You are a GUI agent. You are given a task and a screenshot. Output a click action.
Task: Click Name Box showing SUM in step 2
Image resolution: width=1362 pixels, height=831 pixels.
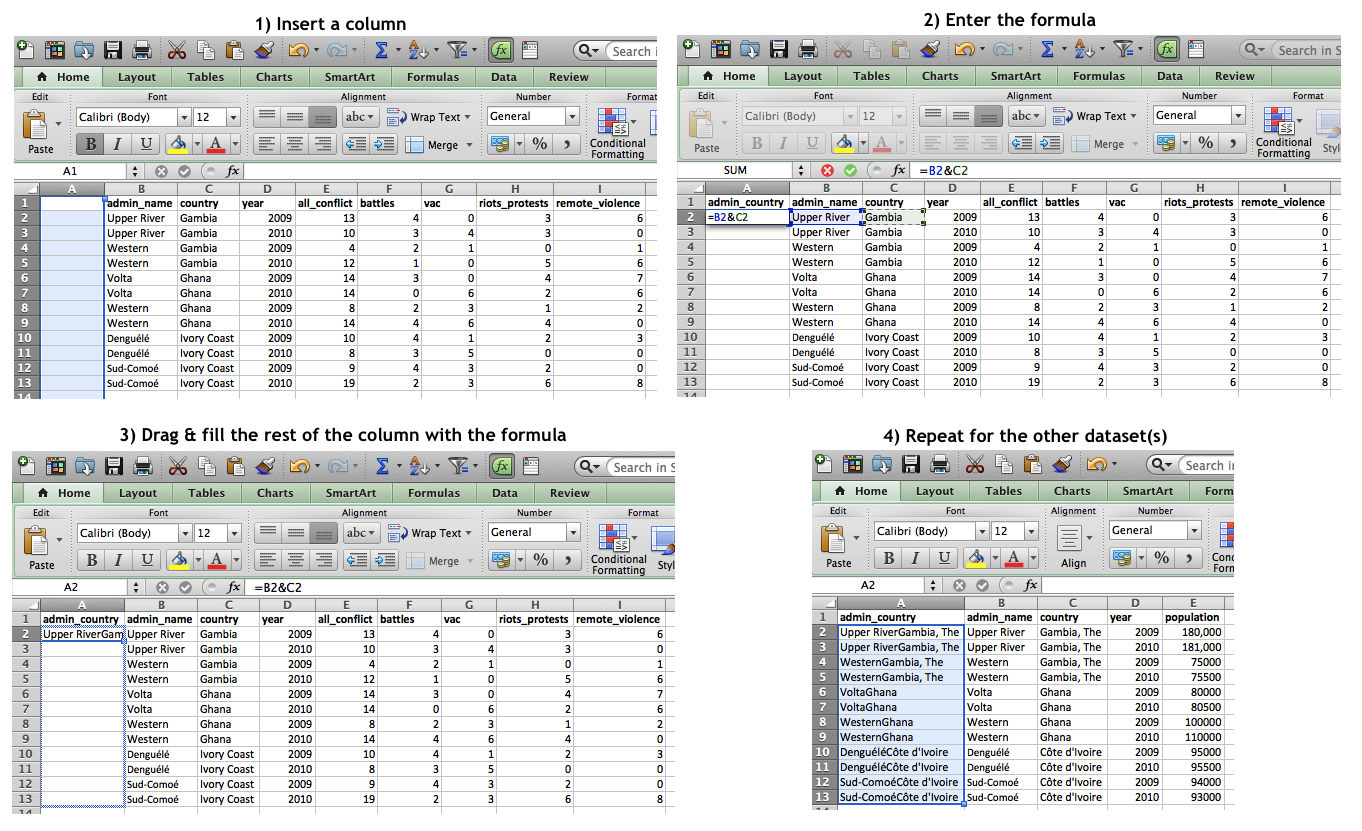click(735, 170)
